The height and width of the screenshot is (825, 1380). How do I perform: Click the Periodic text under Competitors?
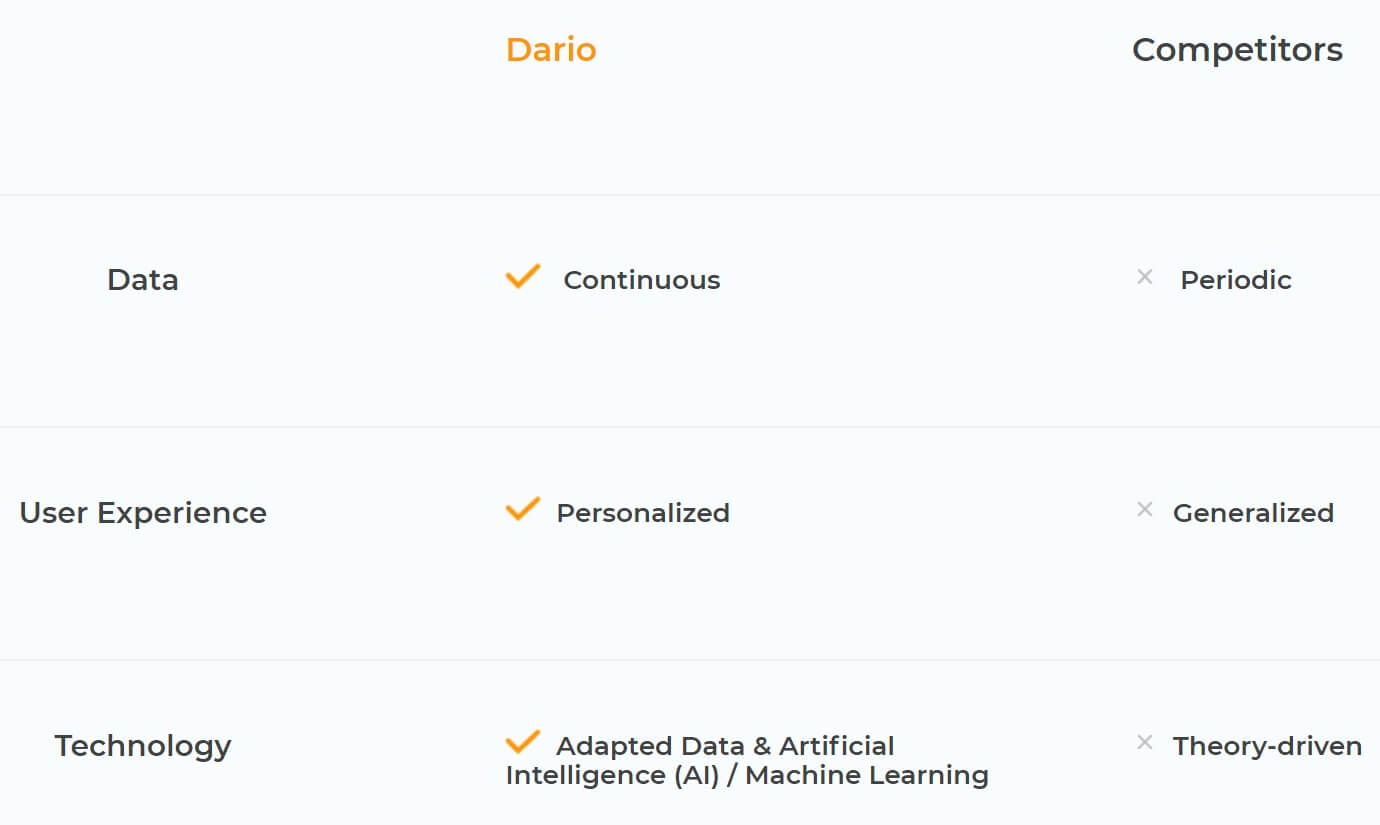[x=1236, y=280]
